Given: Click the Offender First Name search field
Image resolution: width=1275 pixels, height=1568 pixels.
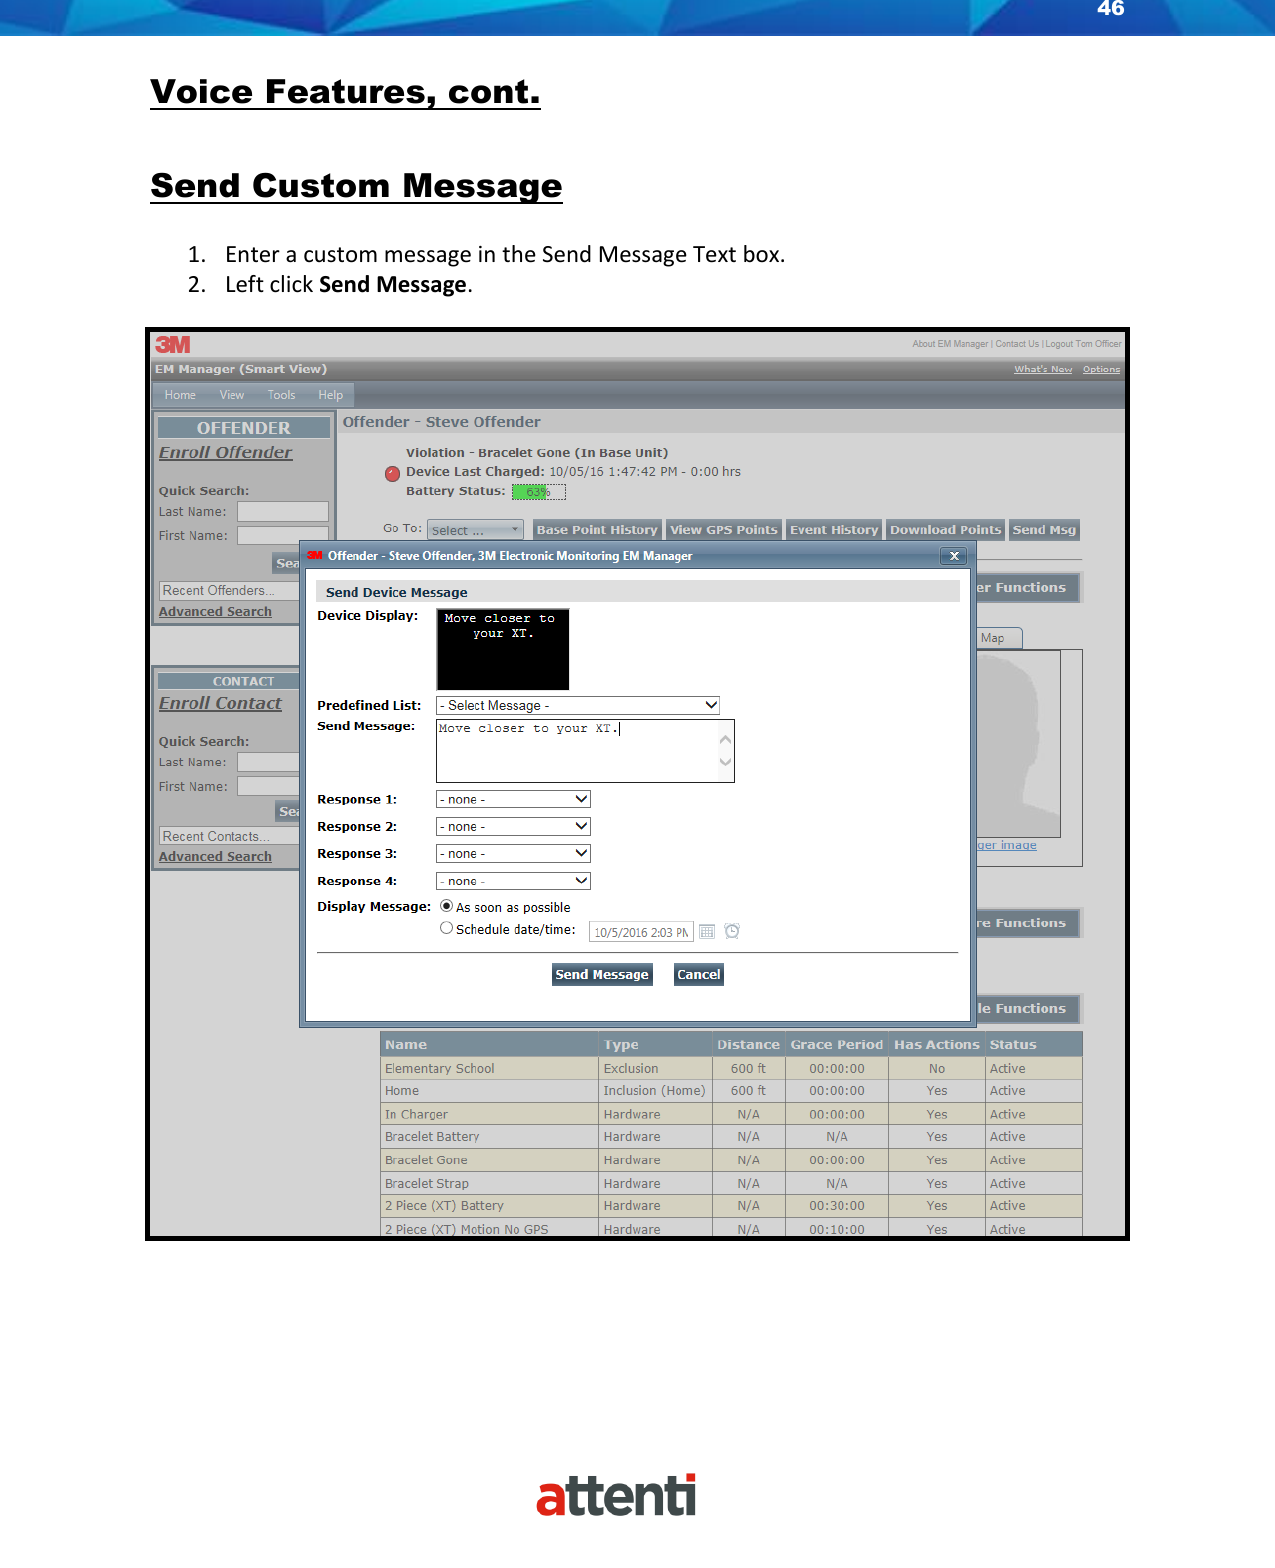Looking at the screenshot, I should (x=283, y=536).
